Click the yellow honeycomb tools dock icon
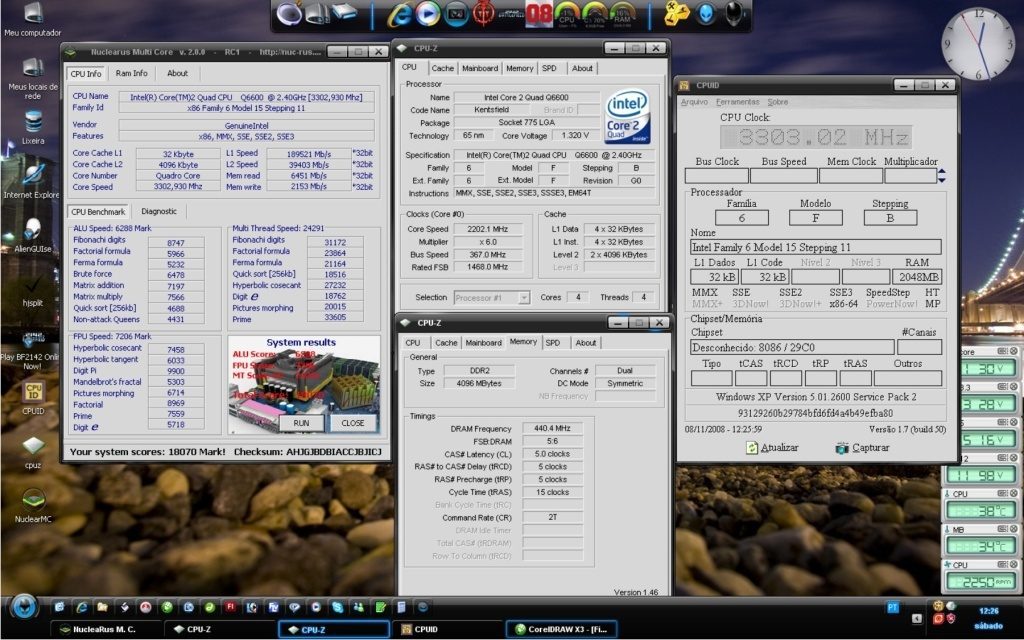Screen dimensions: 1024x640 pyautogui.click(x=677, y=14)
